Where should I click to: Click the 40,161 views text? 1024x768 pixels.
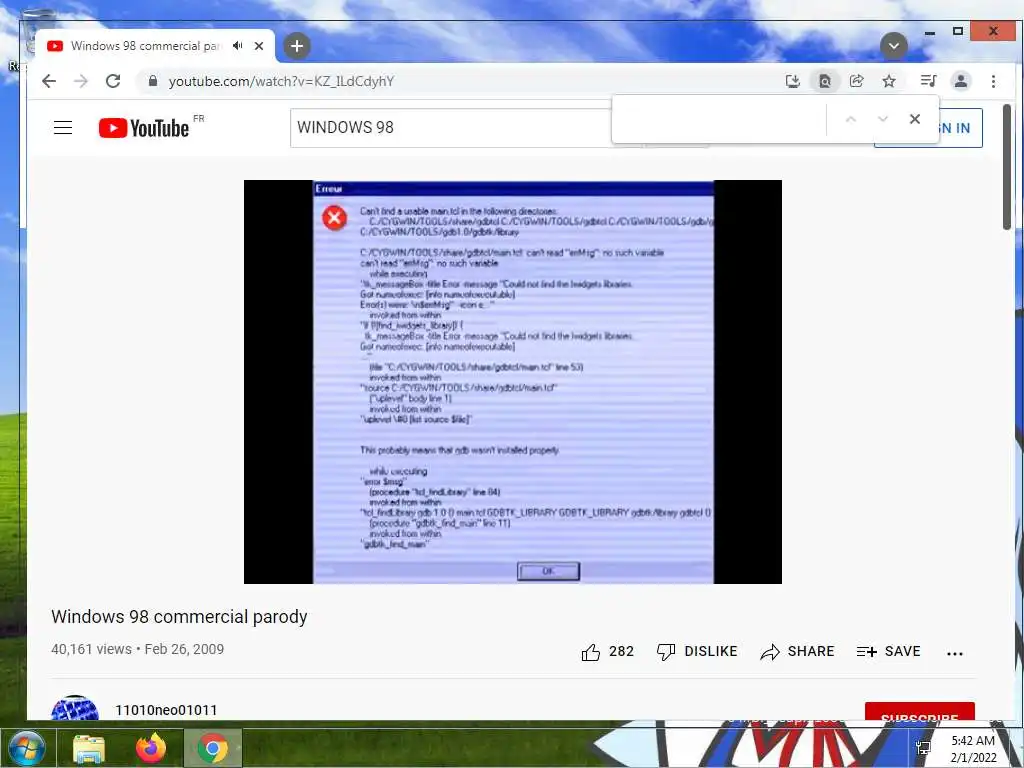(x=91, y=649)
